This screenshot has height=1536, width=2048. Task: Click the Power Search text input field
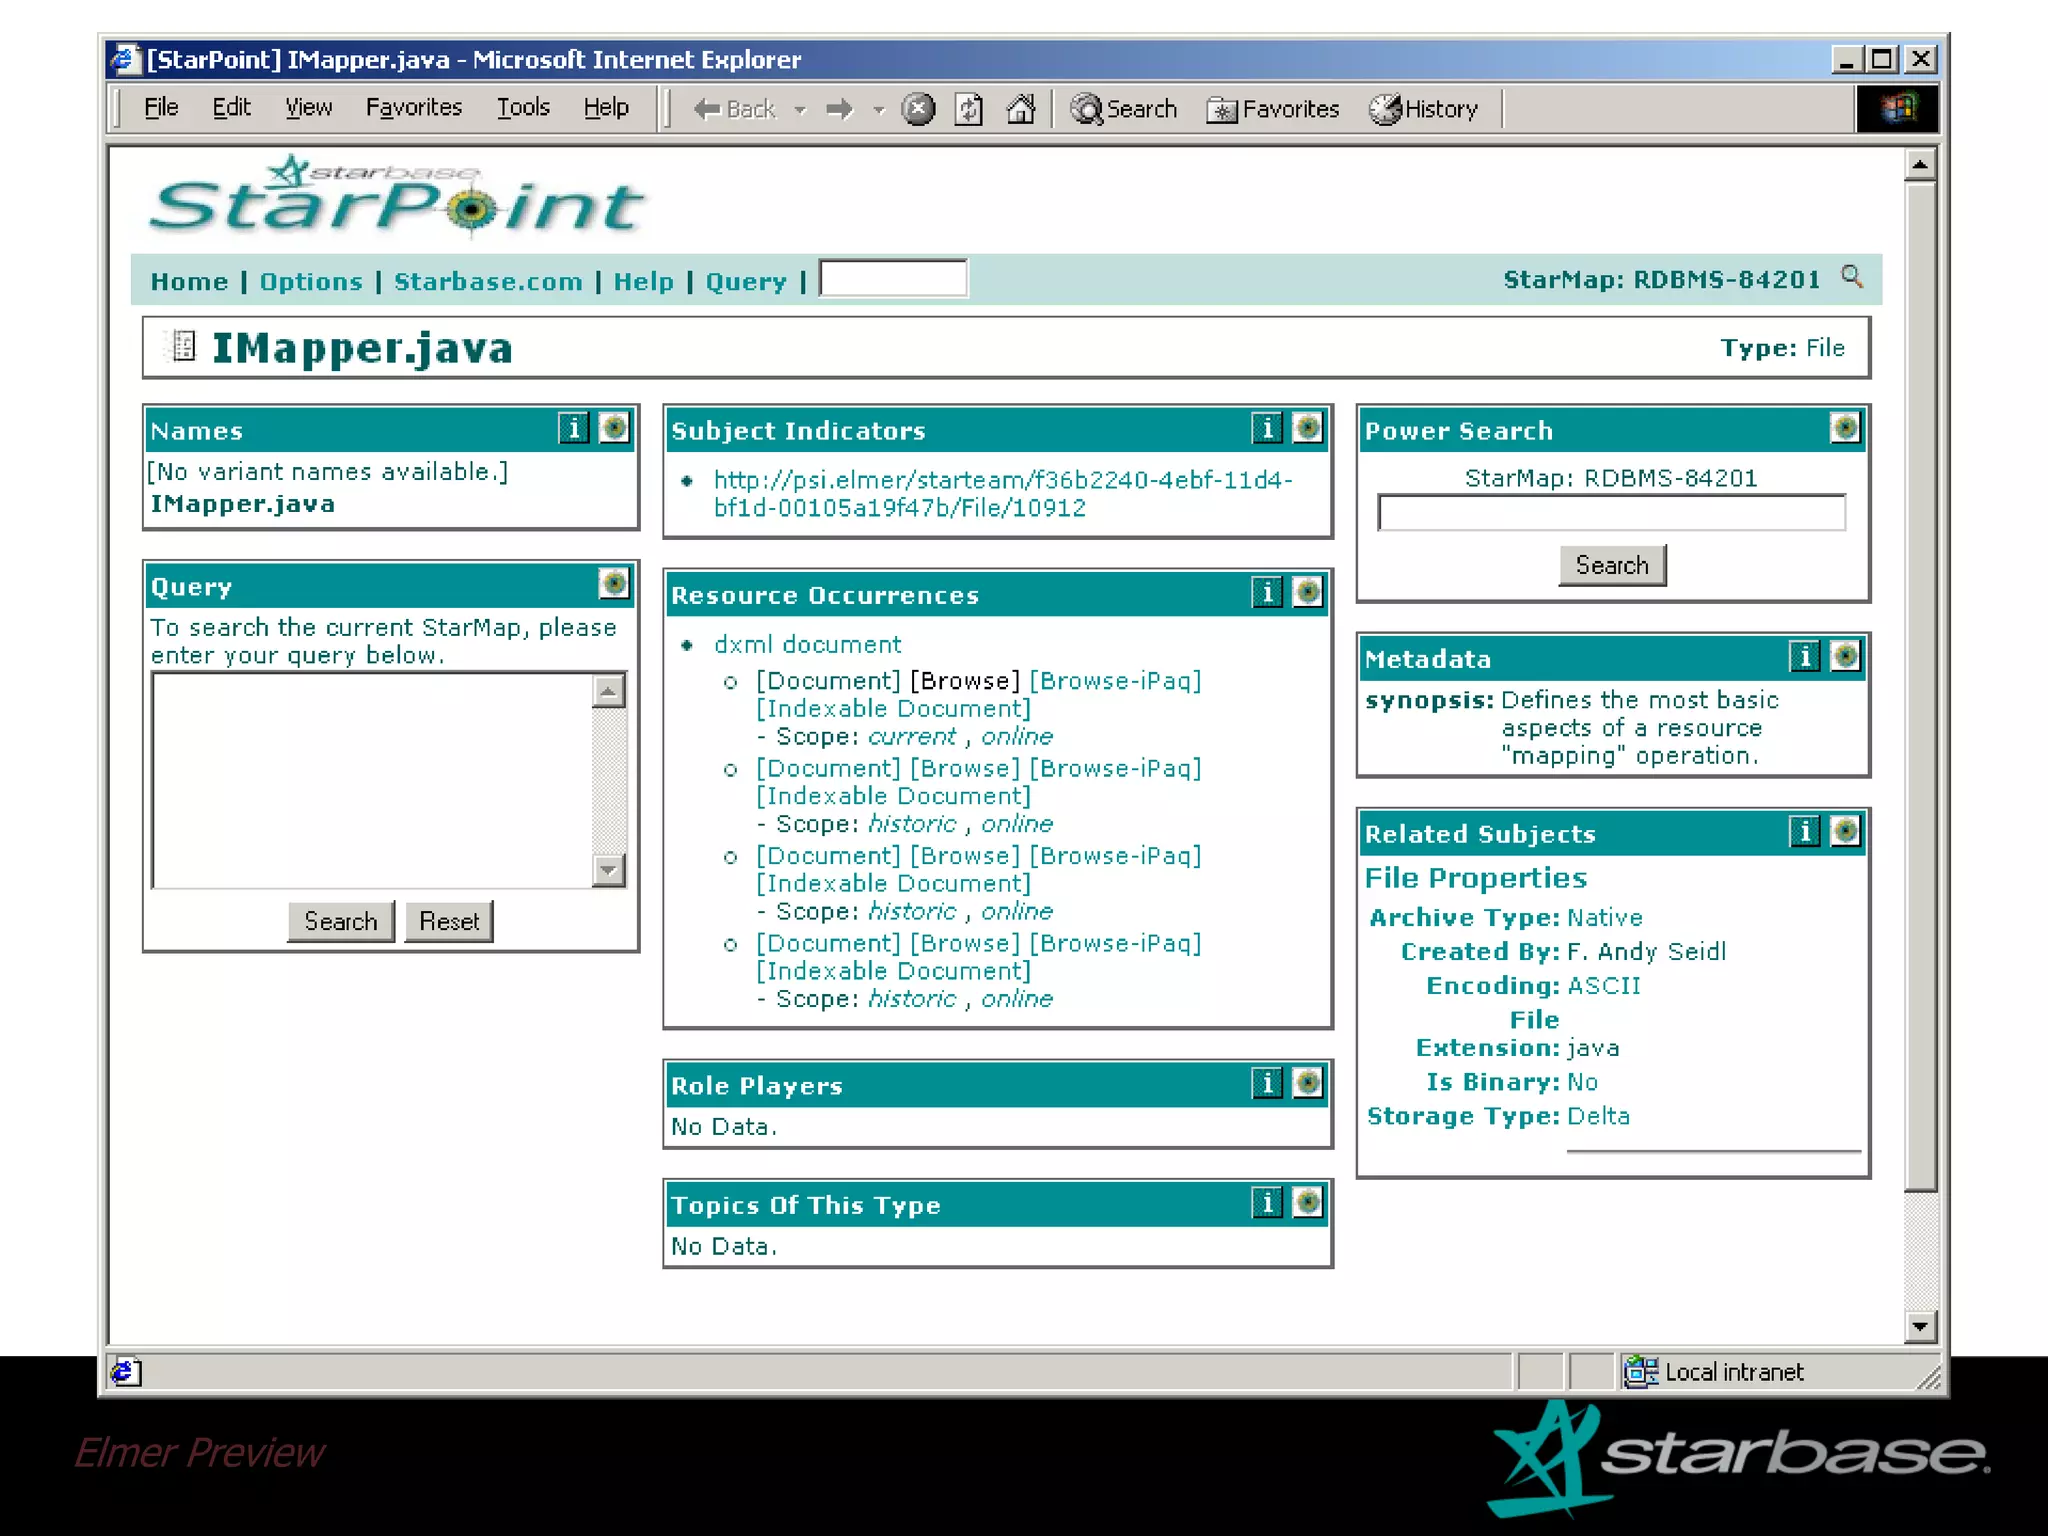point(1611,513)
